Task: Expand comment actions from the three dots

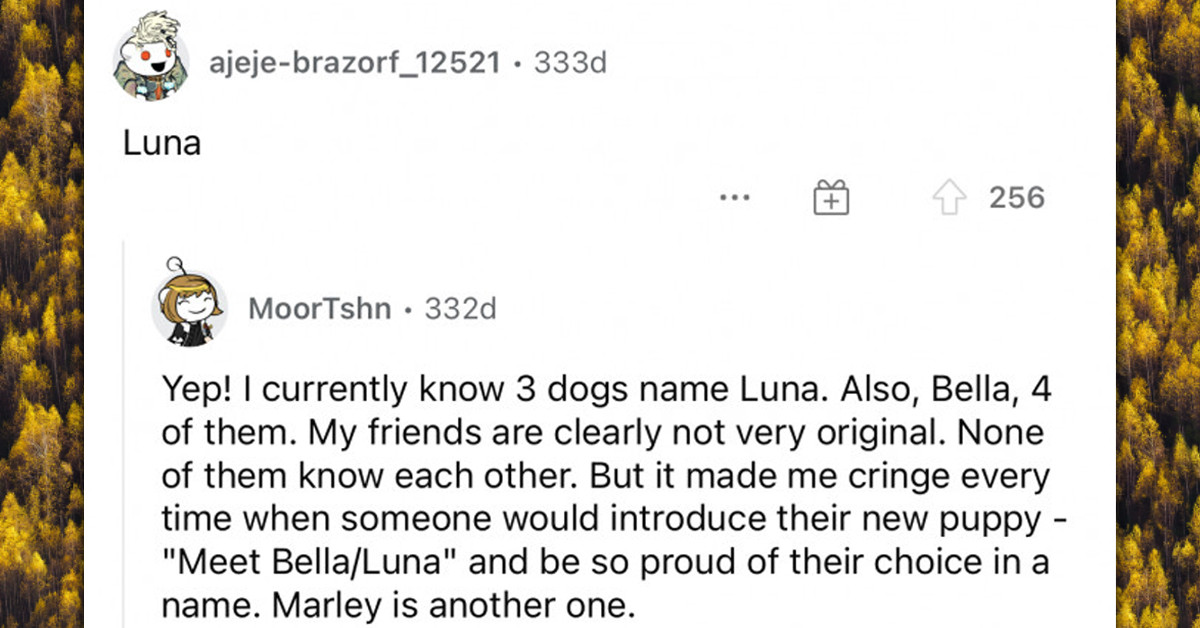Action: (736, 198)
